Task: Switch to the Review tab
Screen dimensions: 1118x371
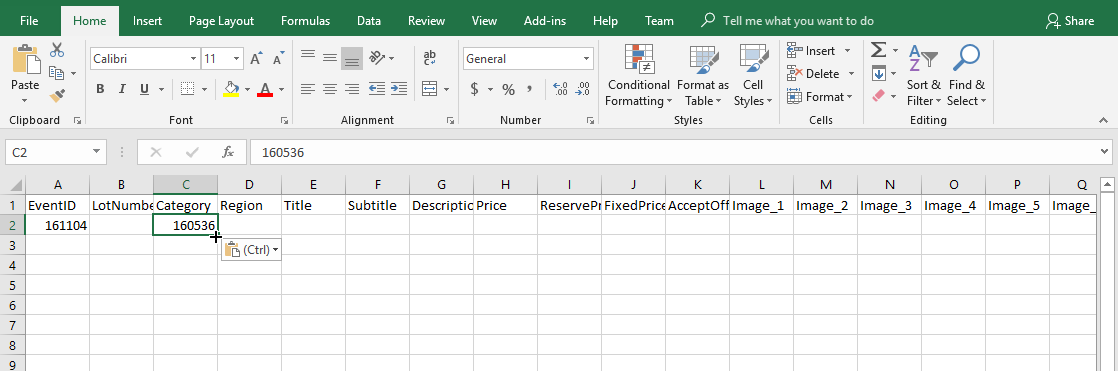Action: (426, 21)
